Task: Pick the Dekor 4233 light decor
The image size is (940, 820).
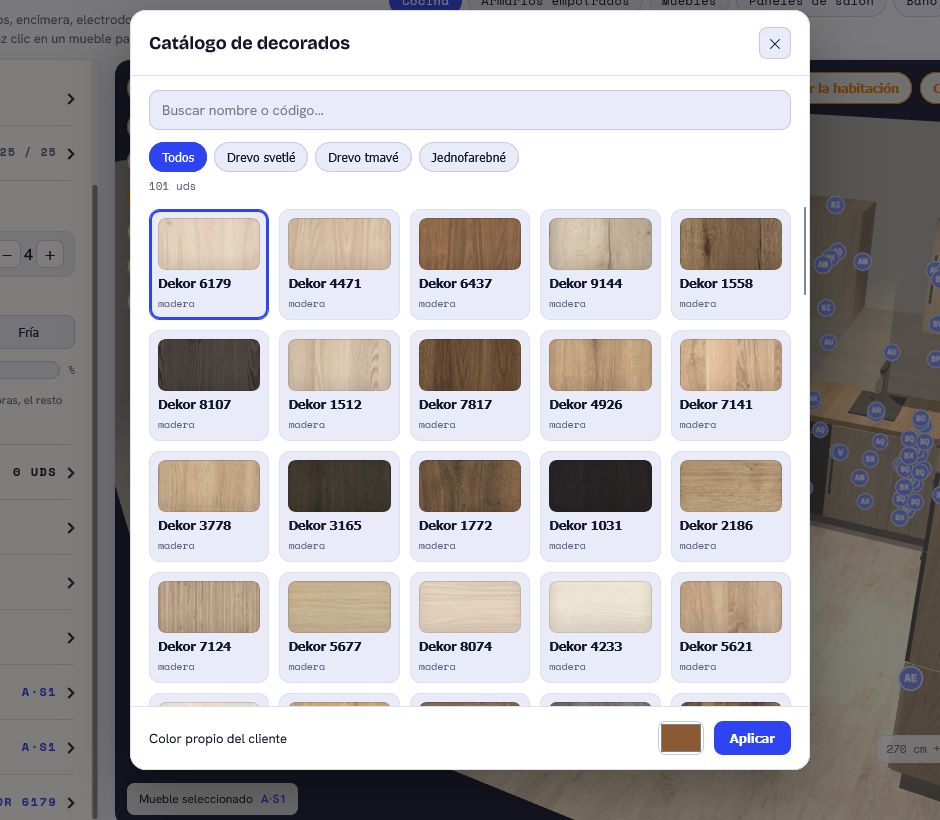Action: pos(600,627)
